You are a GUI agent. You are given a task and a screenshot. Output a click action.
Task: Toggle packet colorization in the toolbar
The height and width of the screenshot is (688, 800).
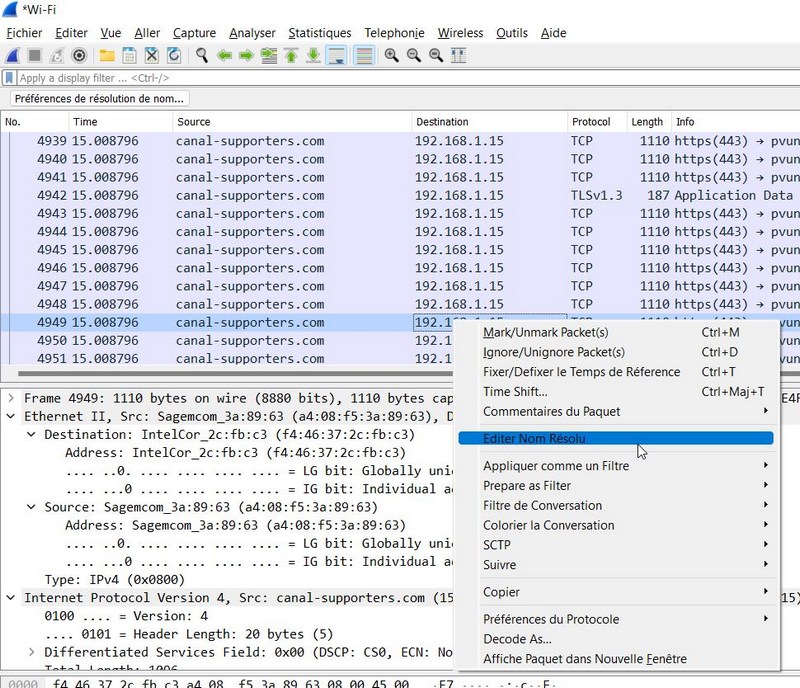[363, 55]
